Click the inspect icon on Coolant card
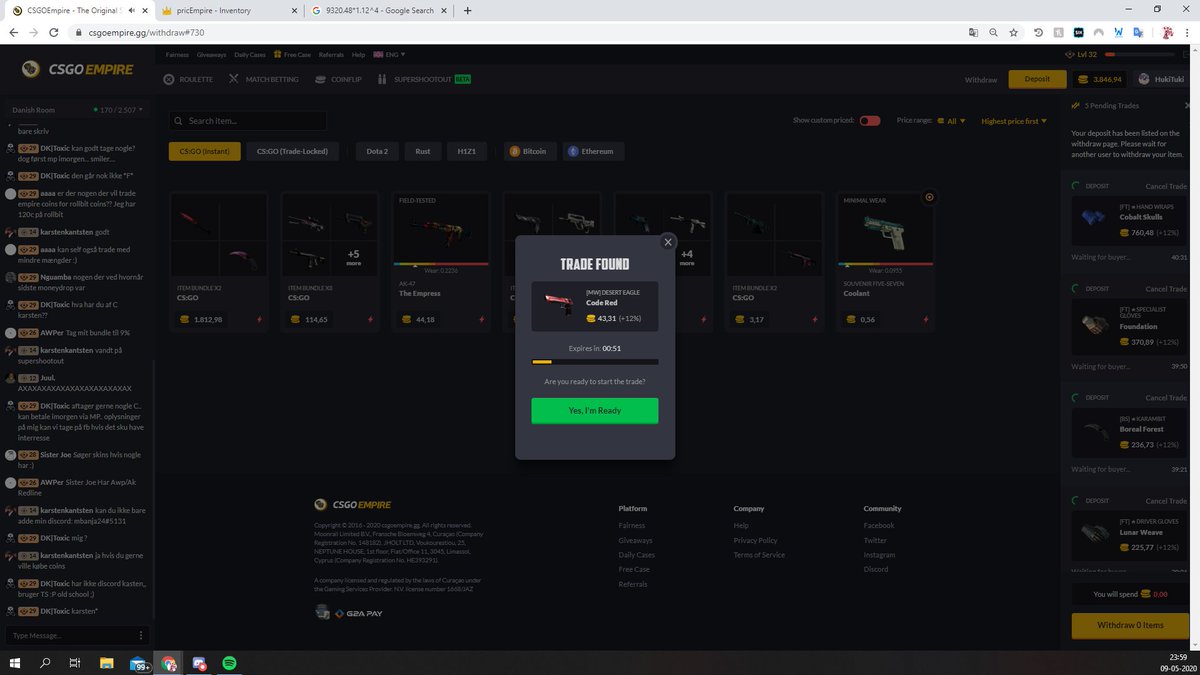This screenshot has width=1200, height=675. click(929, 197)
